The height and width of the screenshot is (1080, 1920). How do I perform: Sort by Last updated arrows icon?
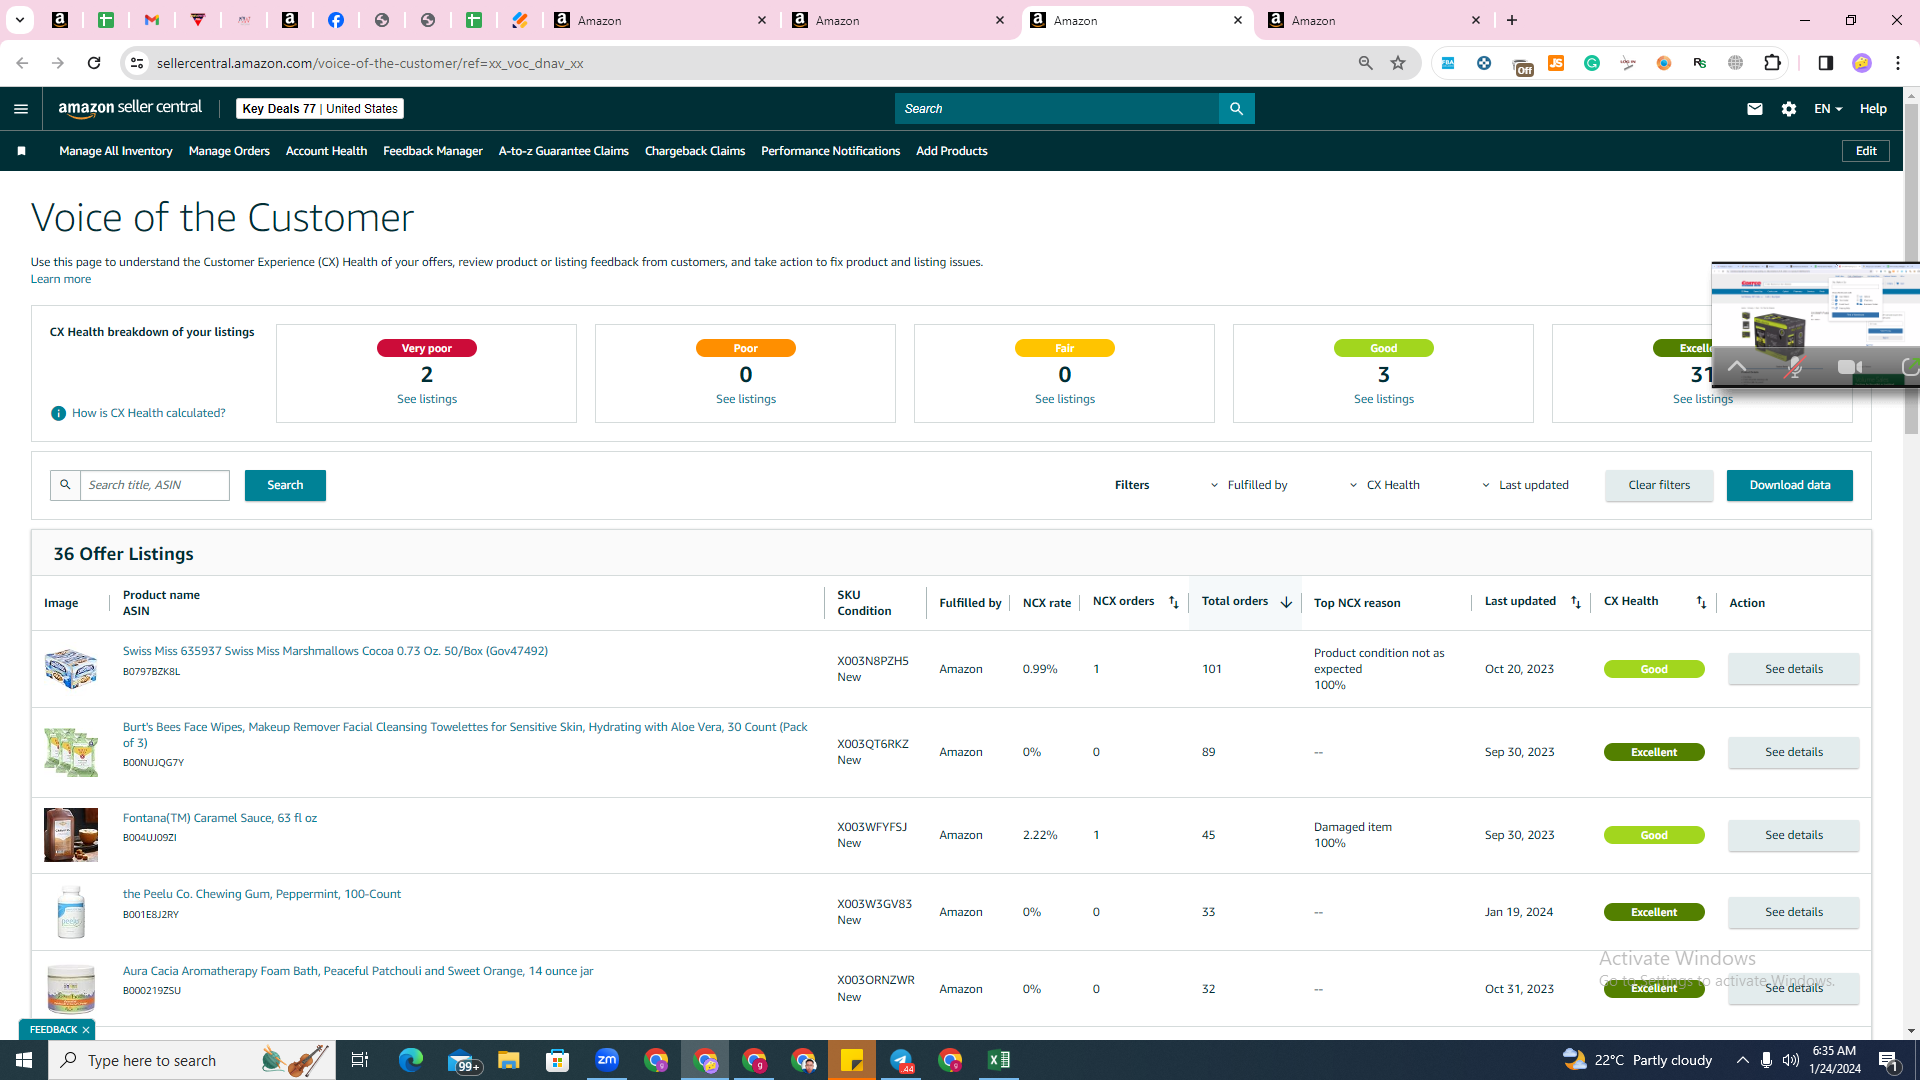pyautogui.click(x=1576, y=602)
